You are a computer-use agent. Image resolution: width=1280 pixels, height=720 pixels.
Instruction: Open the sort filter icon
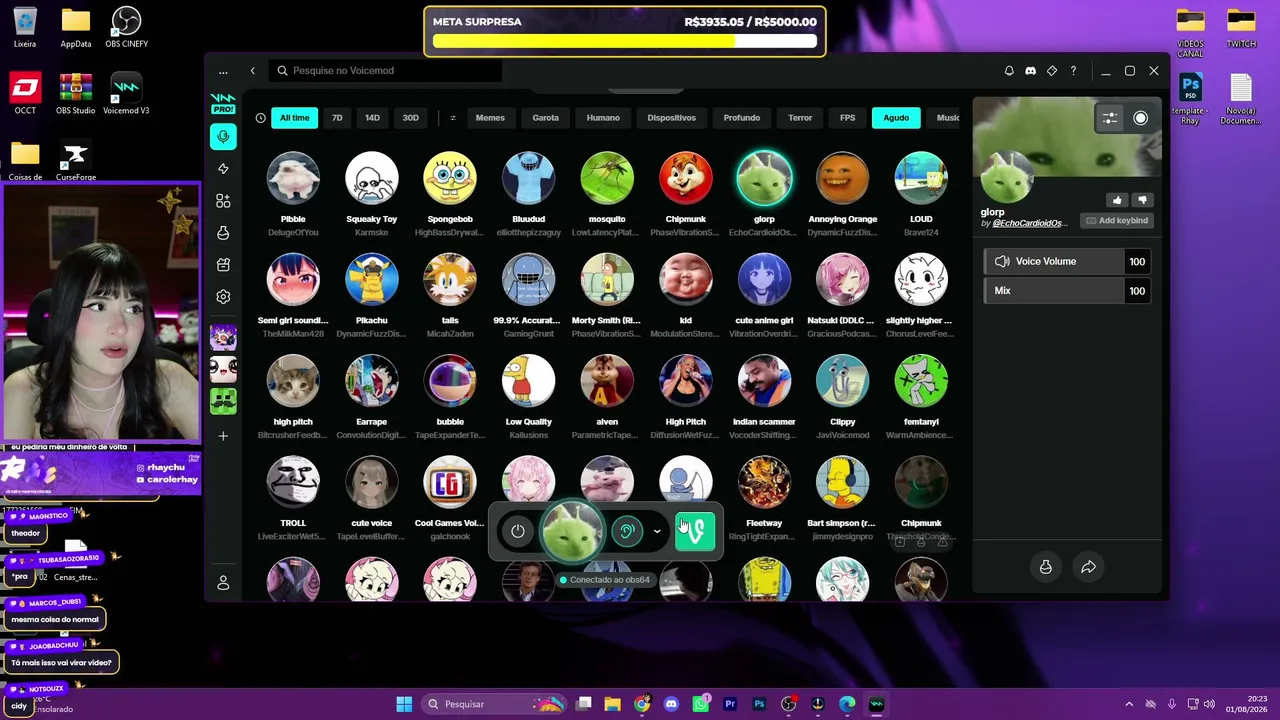[453, 118]
